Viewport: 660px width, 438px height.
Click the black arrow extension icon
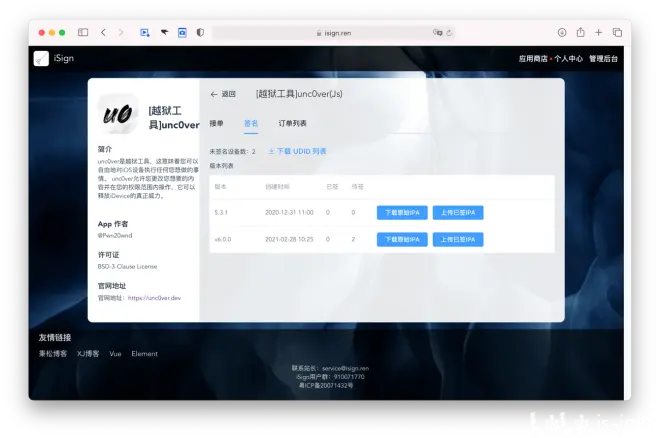coord(164,32)
